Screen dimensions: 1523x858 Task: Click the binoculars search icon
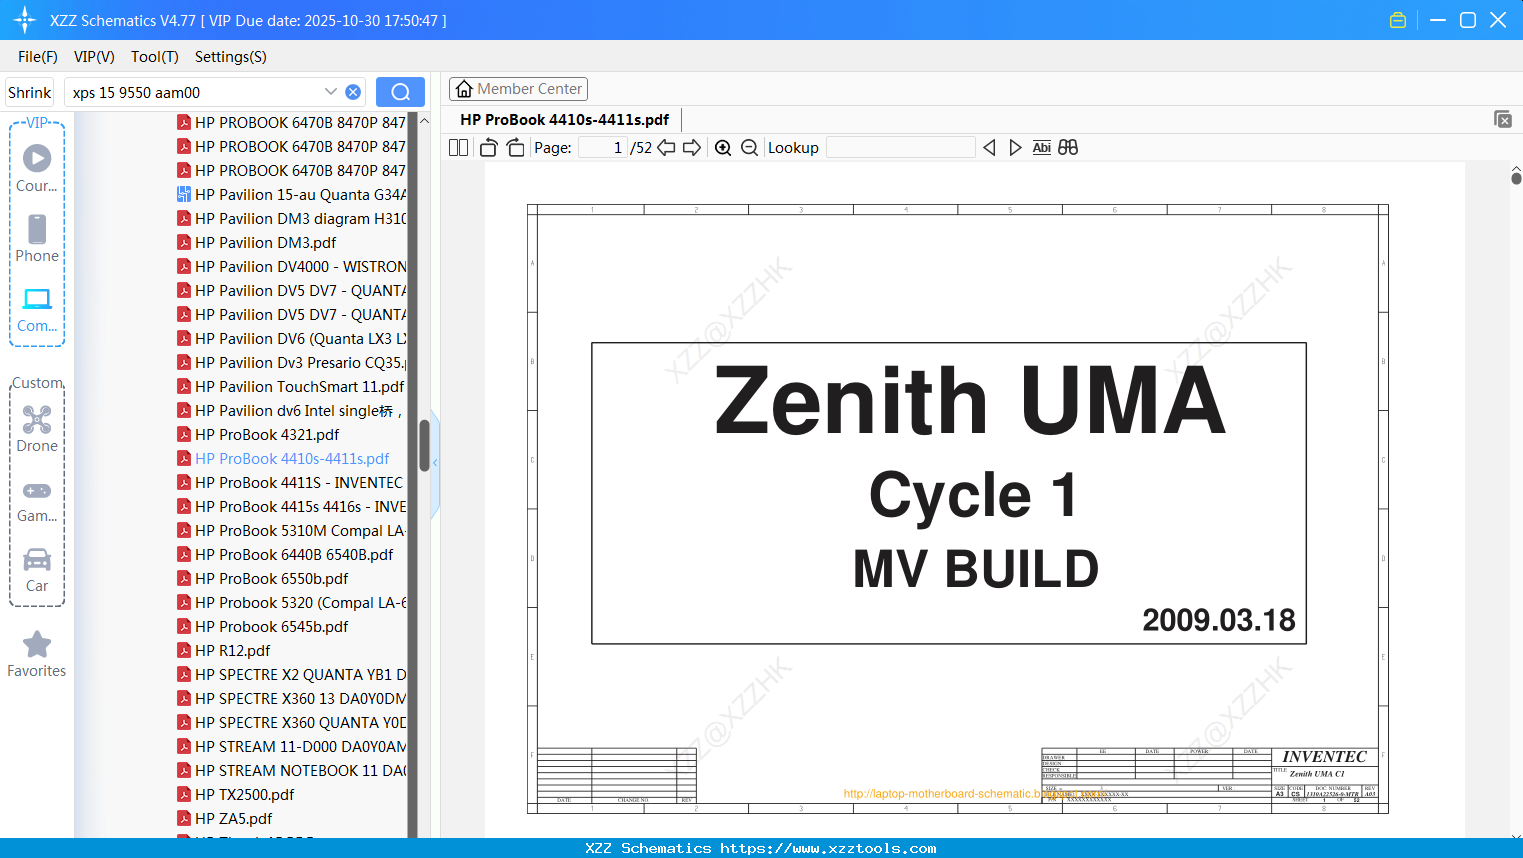click(1068, 148)
